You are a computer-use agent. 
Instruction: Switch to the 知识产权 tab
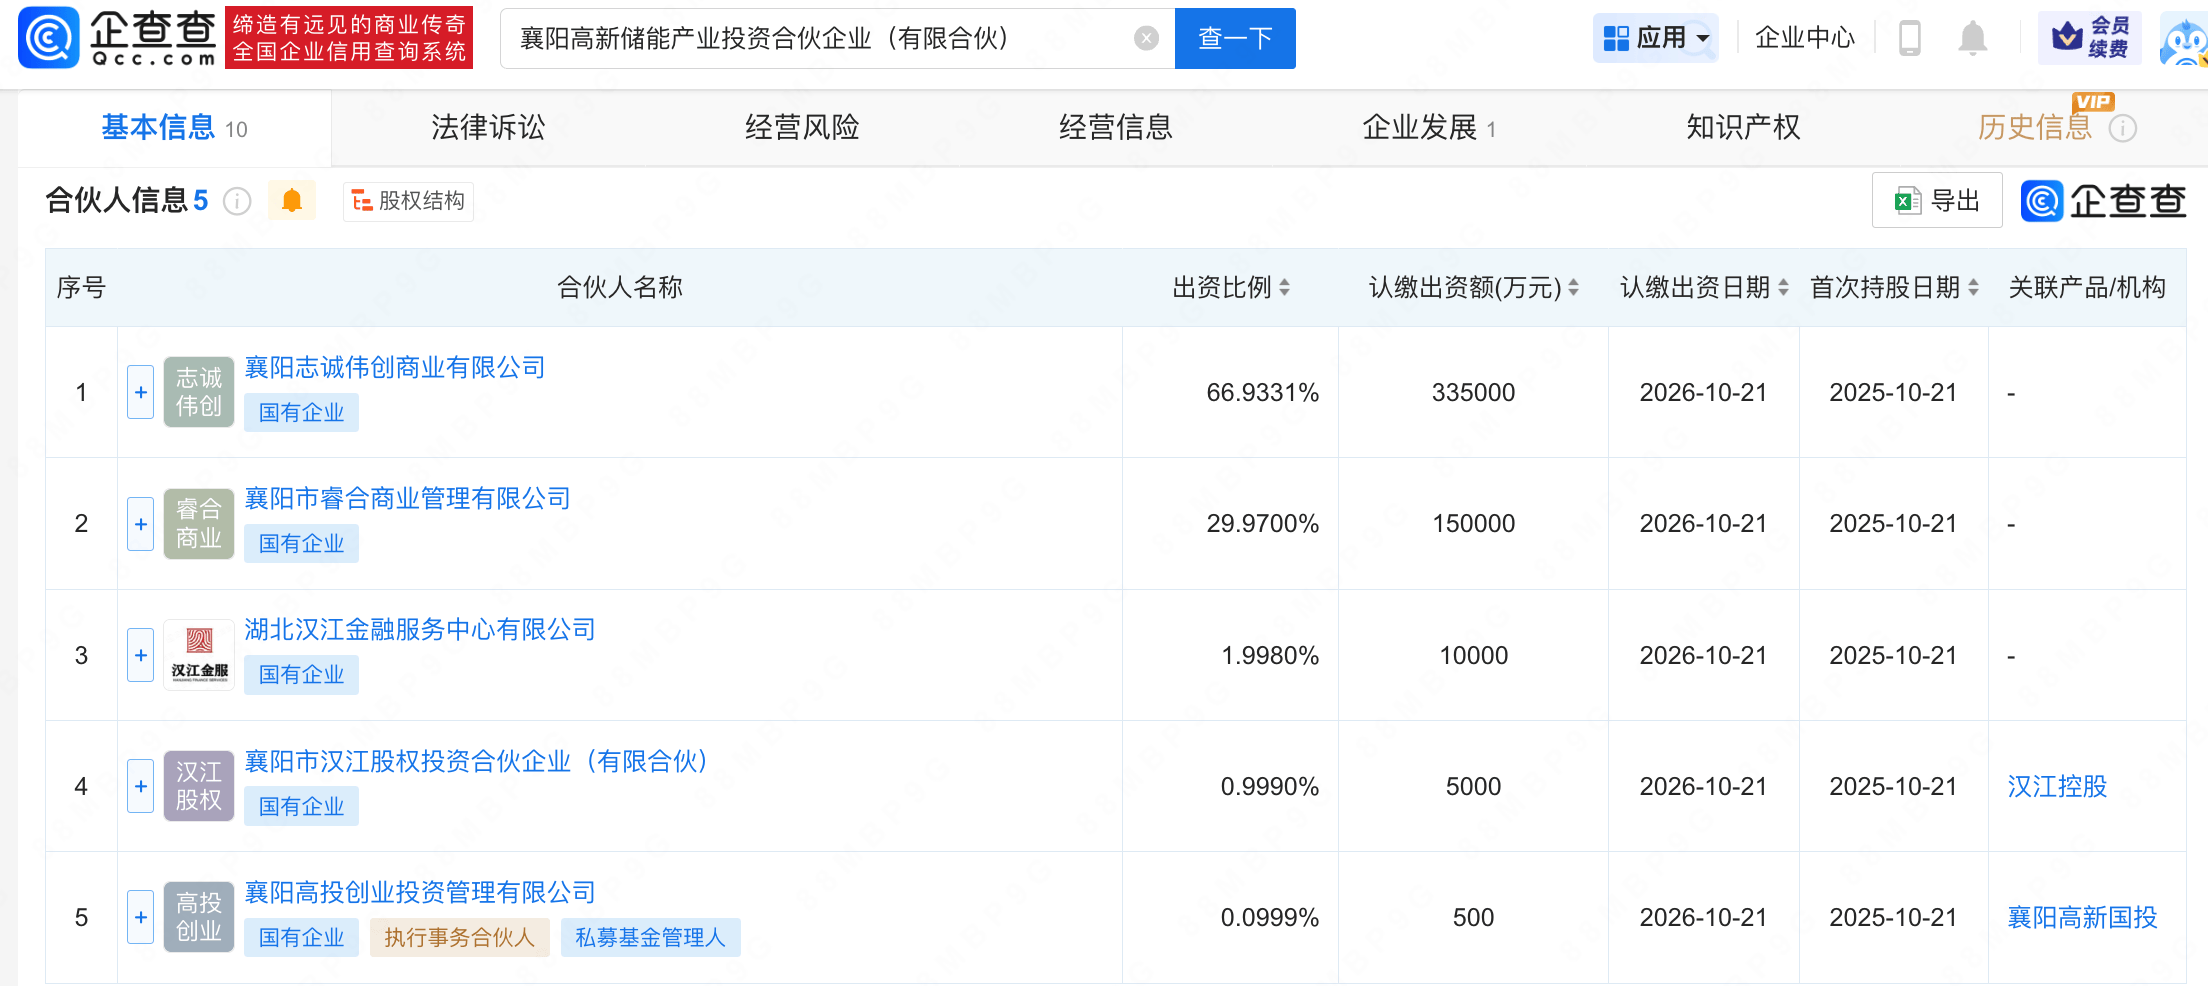coord(1742,127)
